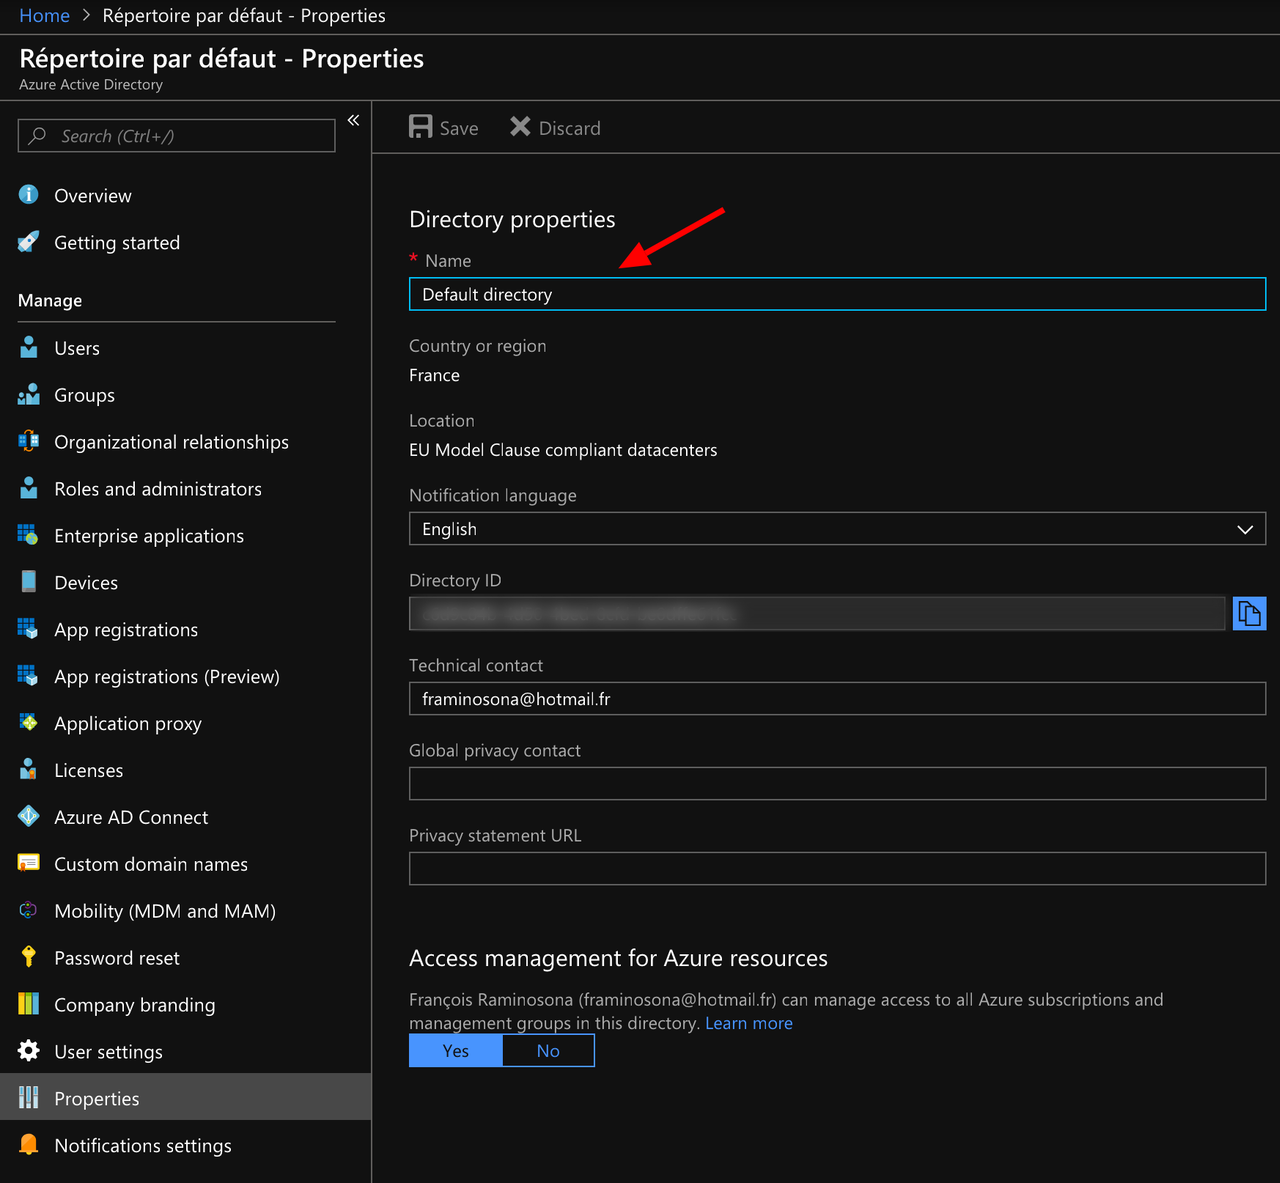The width and height of the screenshot is (1280, 1183).
Task: Open Custom domain names menu item
Action: pyautogui.click(x=151, y=865)
